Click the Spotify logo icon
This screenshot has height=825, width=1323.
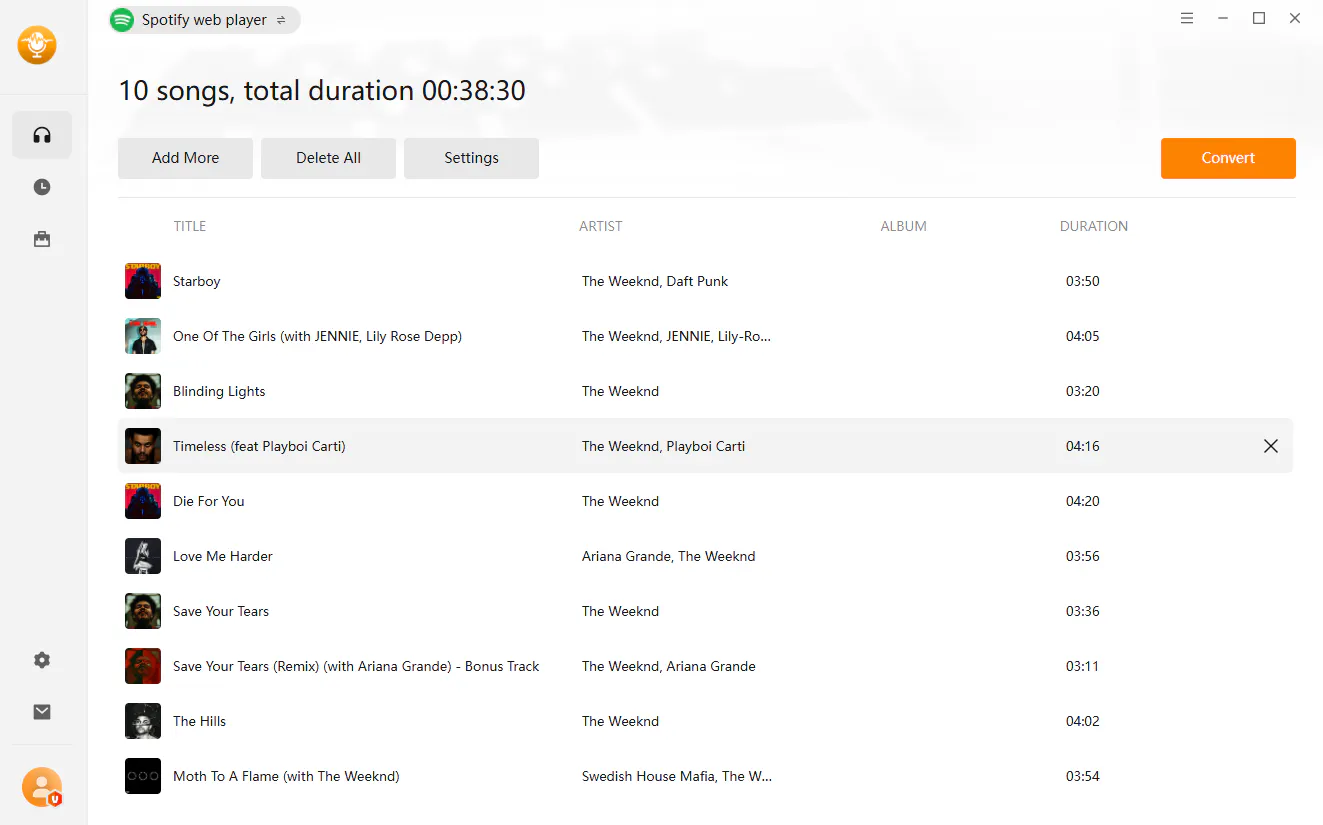pyautogui.click(x=122, y=20)
